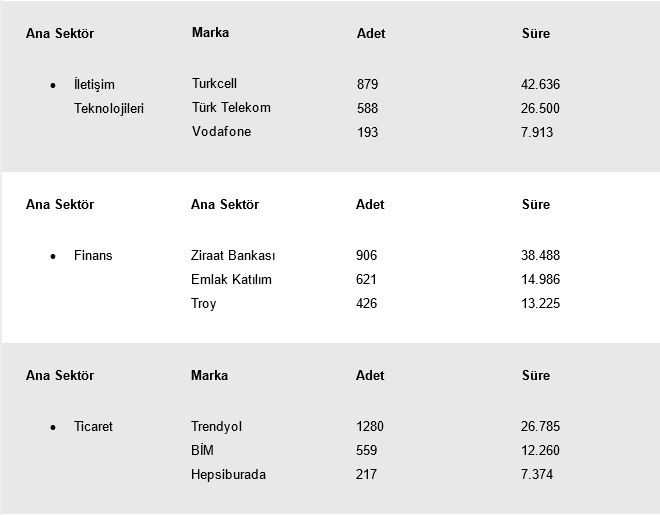Select Trendyol count value 1280
Screen dimensions: 660x515
click(370, 426)
